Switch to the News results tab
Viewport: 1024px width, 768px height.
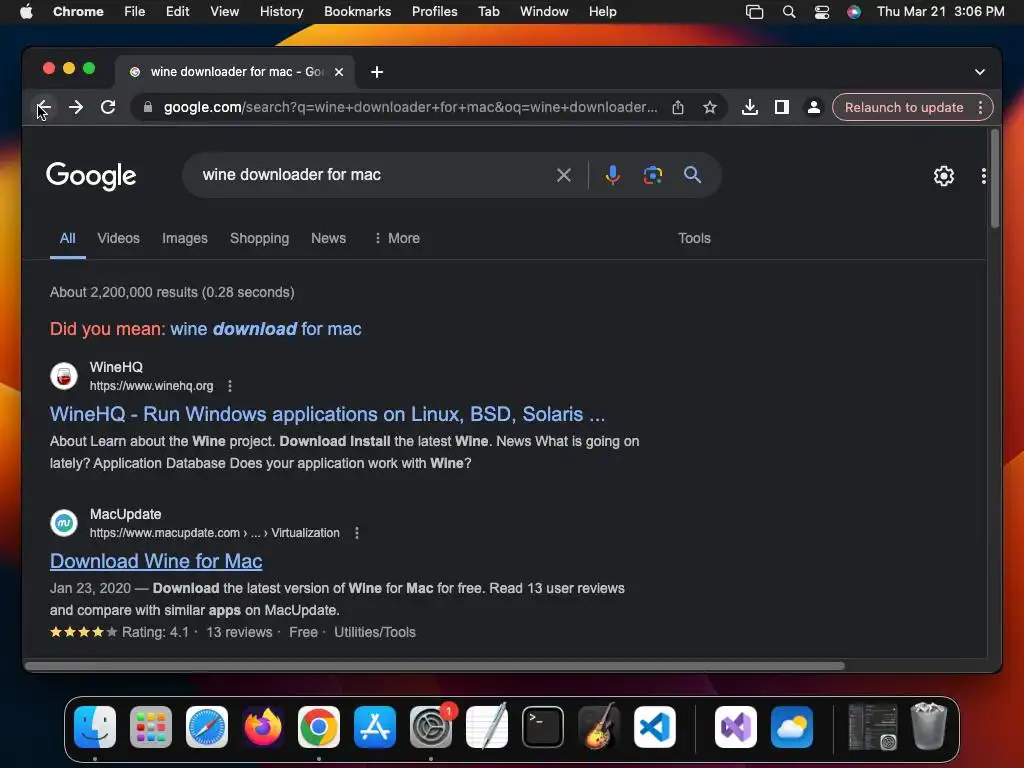(x=328, y=238)
